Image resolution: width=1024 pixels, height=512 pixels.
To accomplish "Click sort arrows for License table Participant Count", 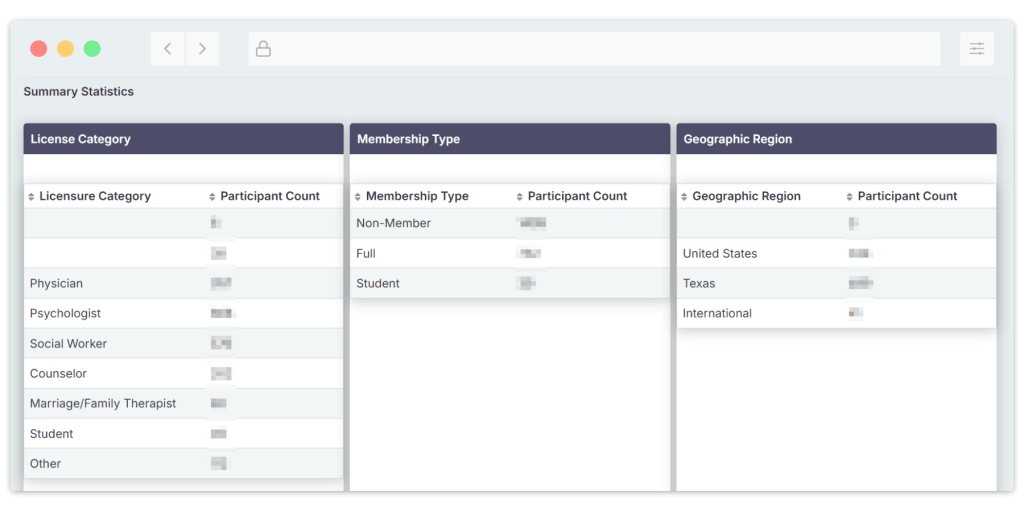I will coord(212,197).
